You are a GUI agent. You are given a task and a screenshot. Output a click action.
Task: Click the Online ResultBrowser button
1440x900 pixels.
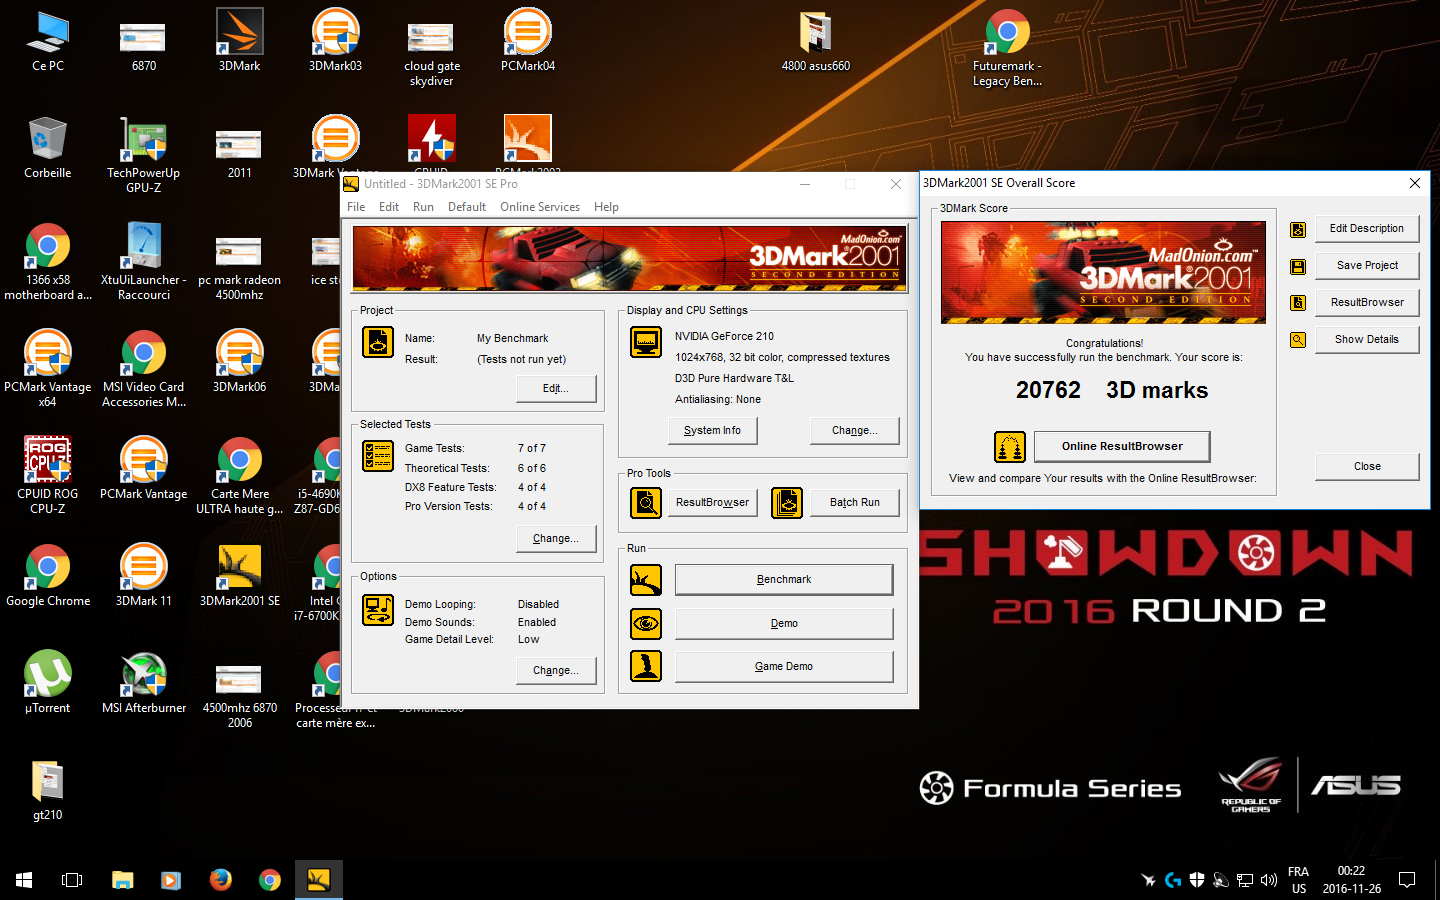coord(1122,446)
